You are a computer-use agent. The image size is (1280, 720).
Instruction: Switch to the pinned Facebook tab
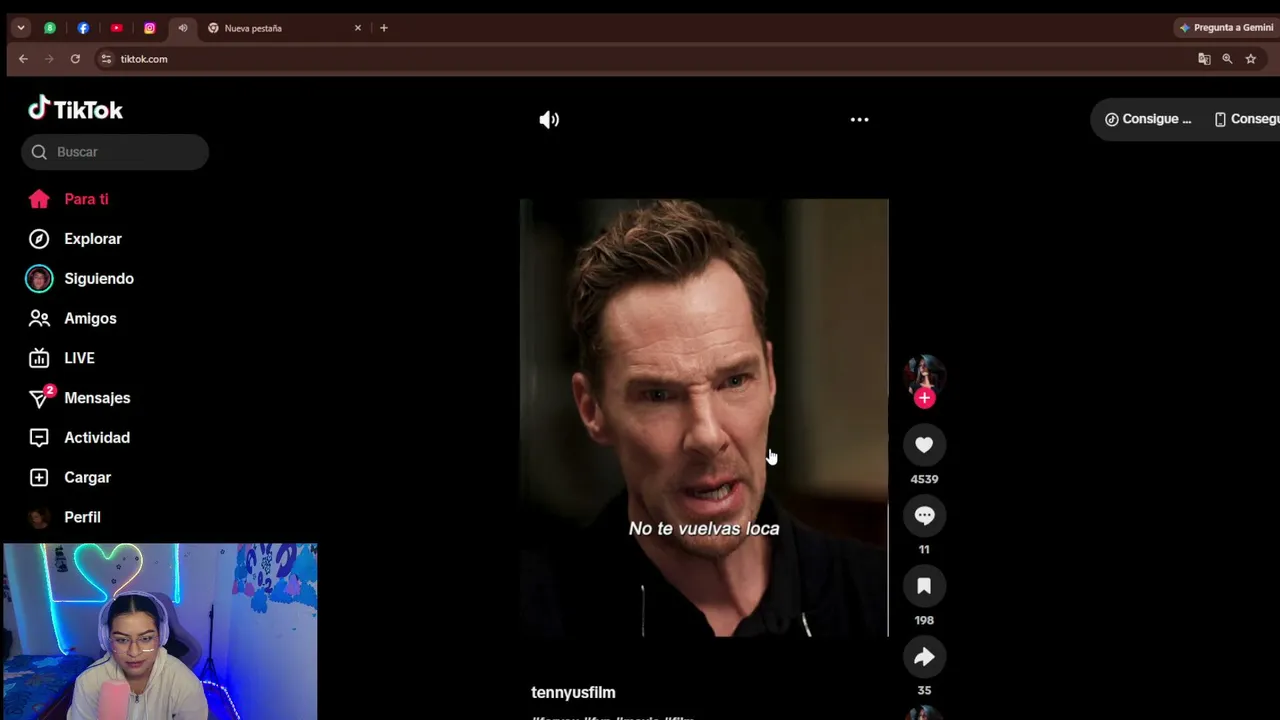point(83,28)
